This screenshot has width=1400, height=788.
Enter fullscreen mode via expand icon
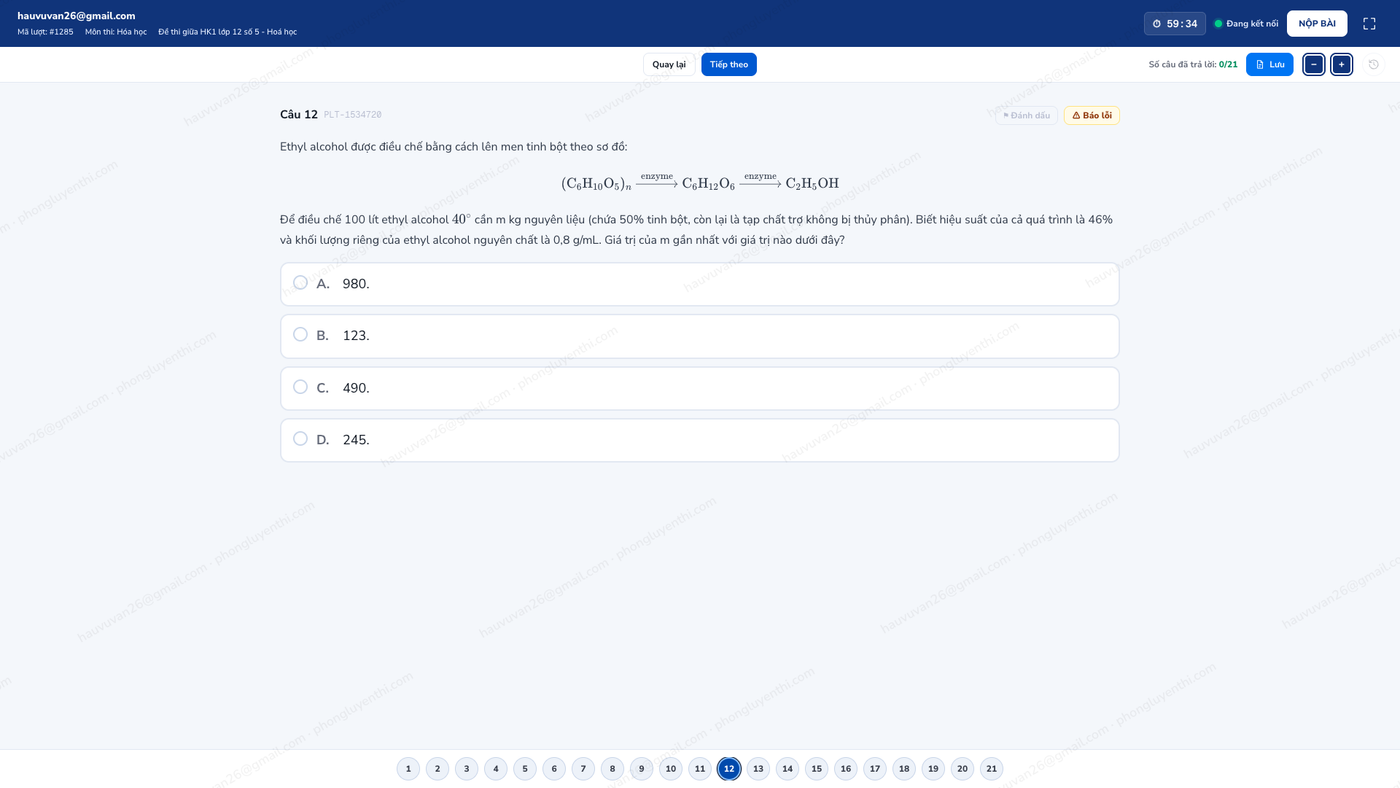point(1369,24)
